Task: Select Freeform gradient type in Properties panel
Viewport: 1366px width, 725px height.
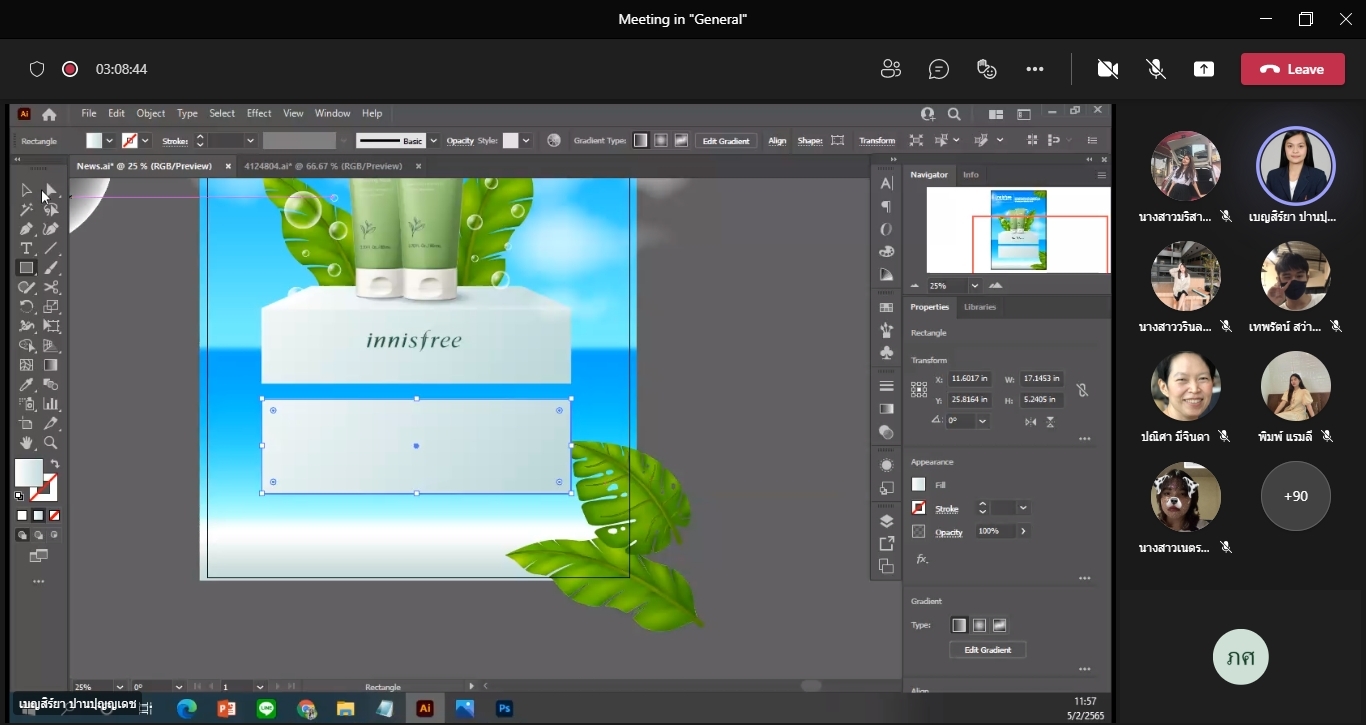Action: pyautogui.click(x=999, y=625)
